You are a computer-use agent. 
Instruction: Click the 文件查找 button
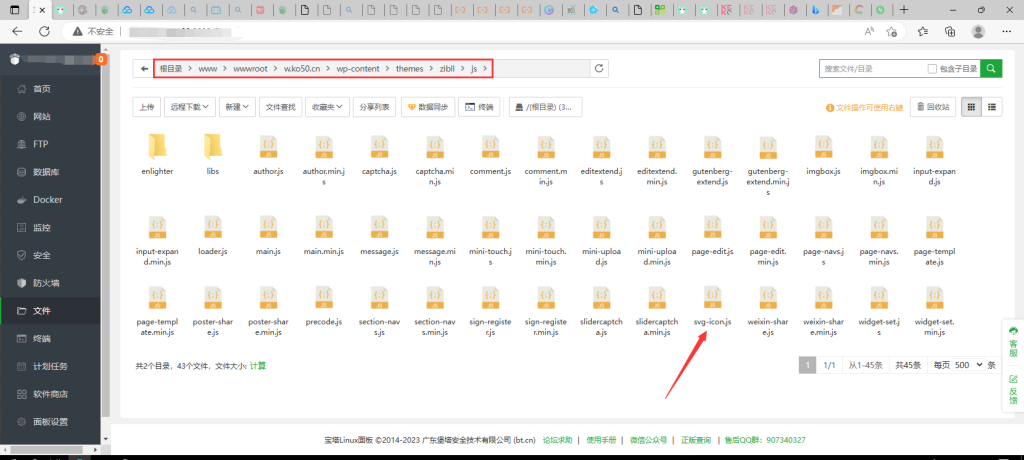point(280,107)
